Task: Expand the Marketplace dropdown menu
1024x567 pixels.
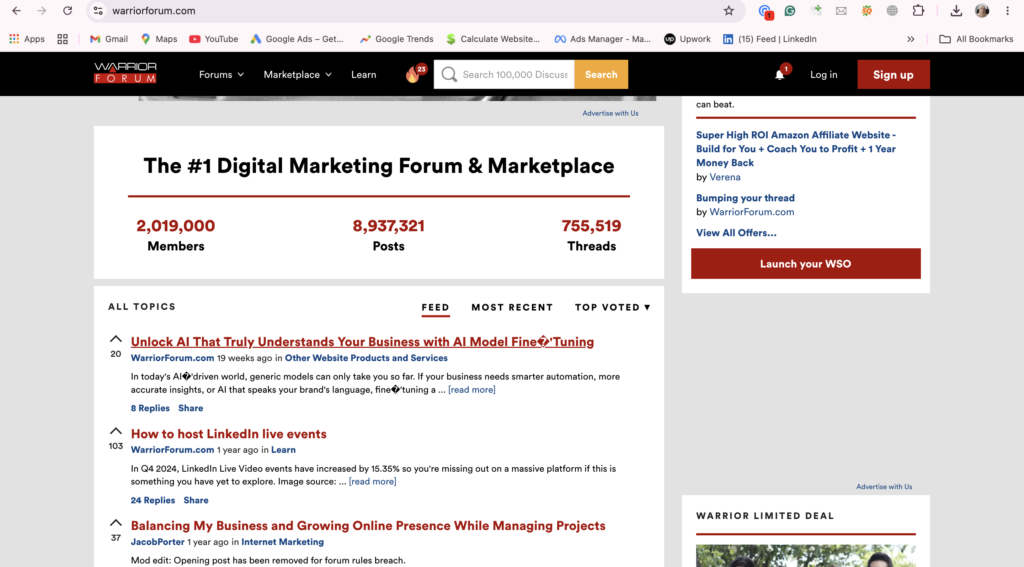Action: [297, 74]
